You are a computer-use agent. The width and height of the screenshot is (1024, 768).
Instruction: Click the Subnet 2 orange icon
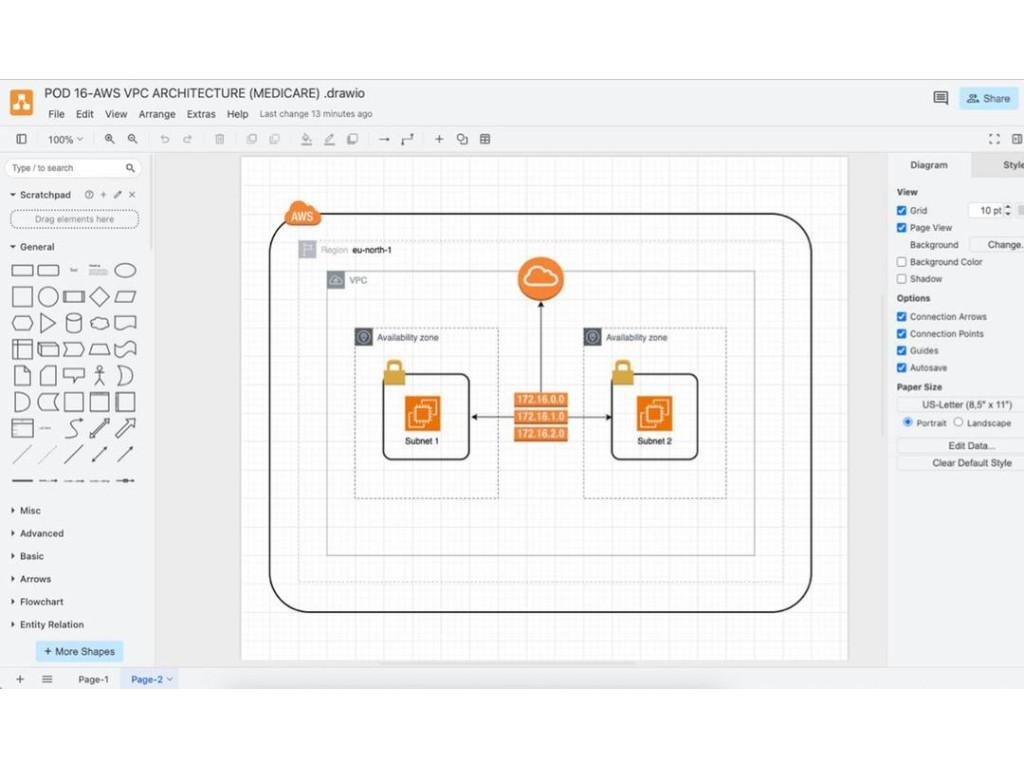(x=654, y=413)
